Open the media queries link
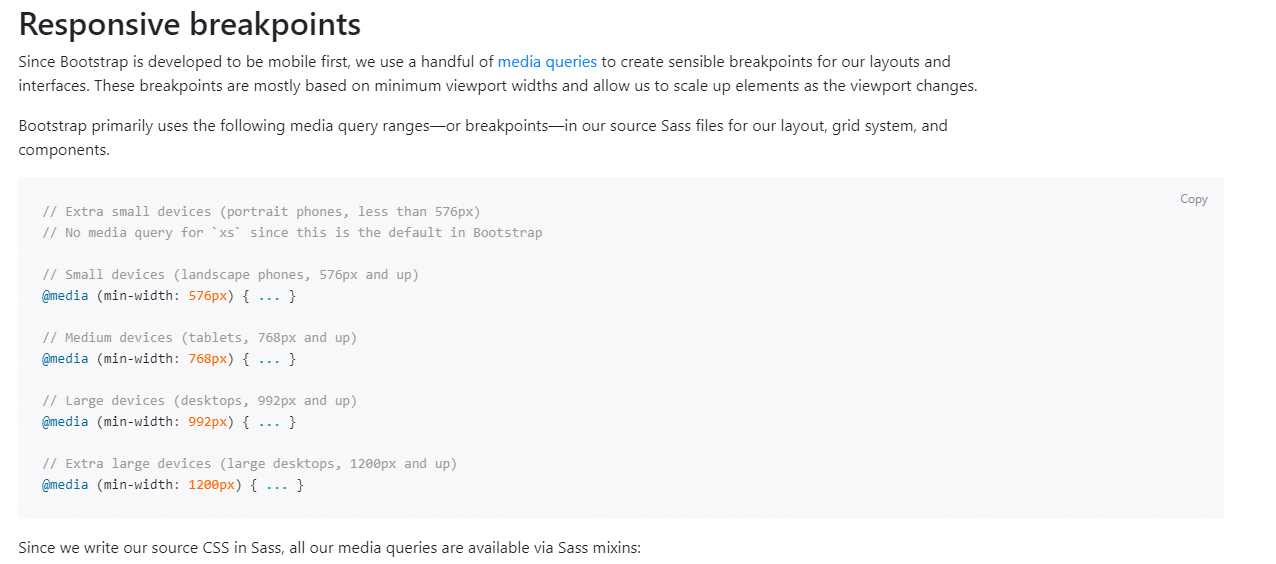 point(547,62)
